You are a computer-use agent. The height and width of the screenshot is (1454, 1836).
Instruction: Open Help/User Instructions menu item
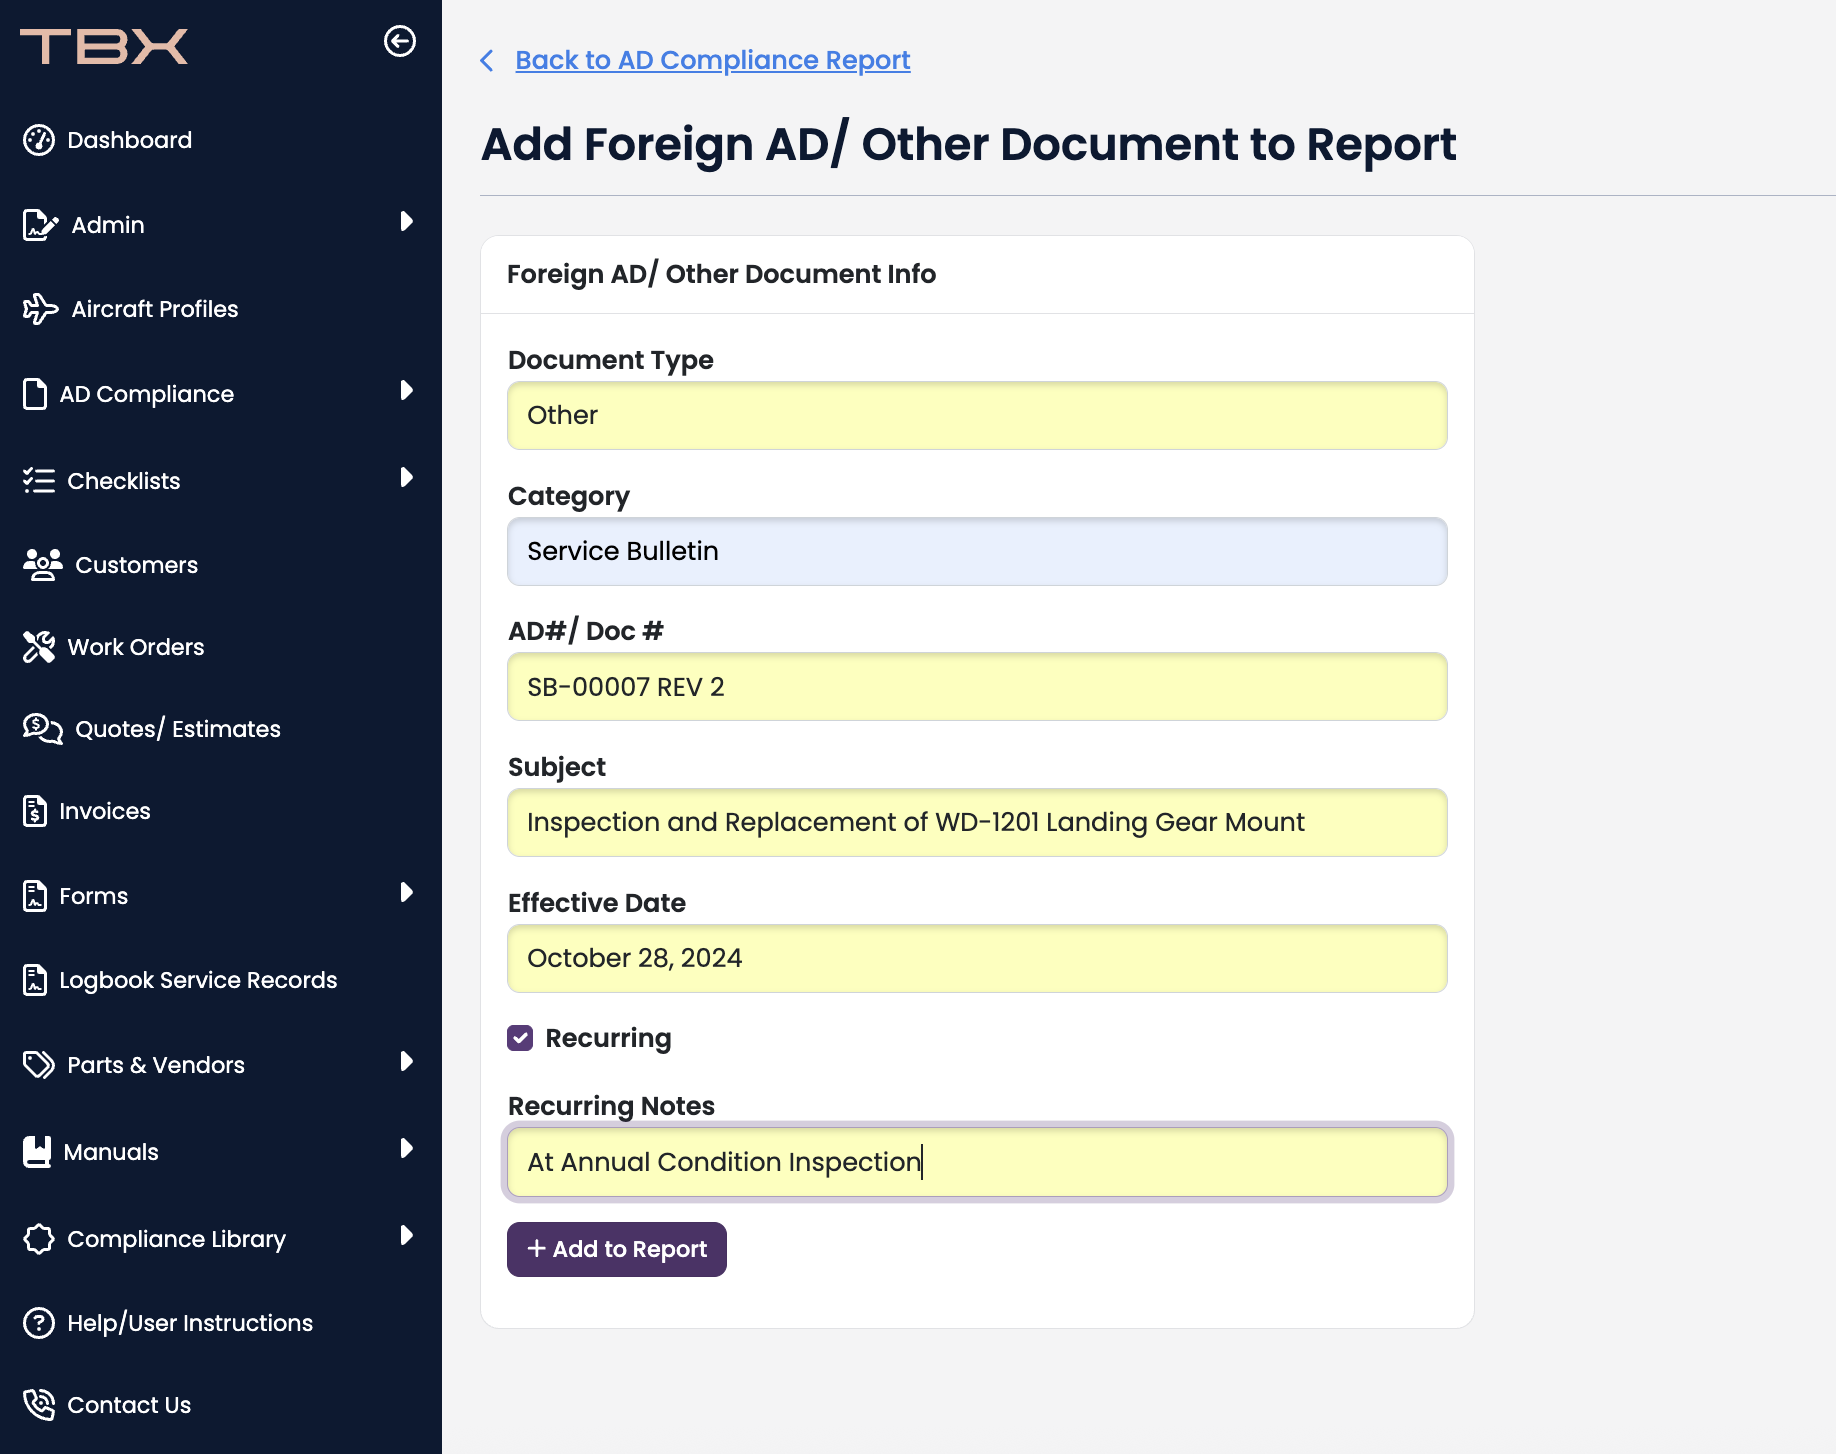click(x=189, y=1323)
